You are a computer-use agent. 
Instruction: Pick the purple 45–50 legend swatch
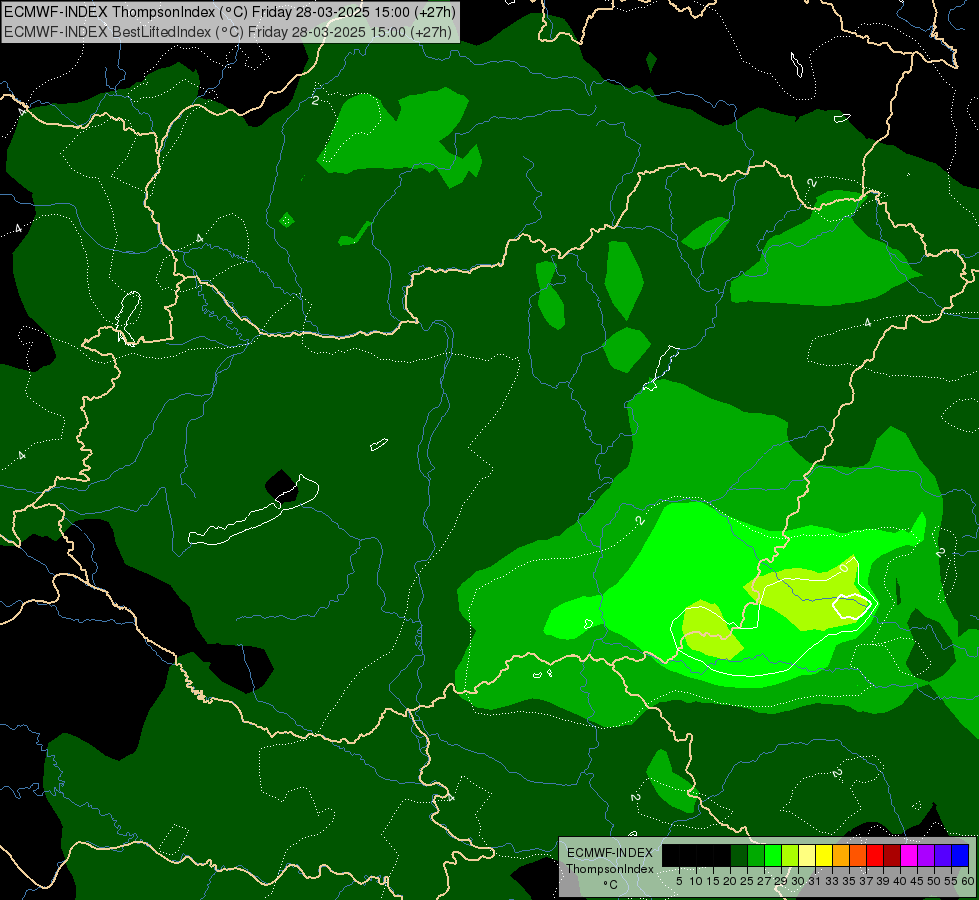coord(926,855)
